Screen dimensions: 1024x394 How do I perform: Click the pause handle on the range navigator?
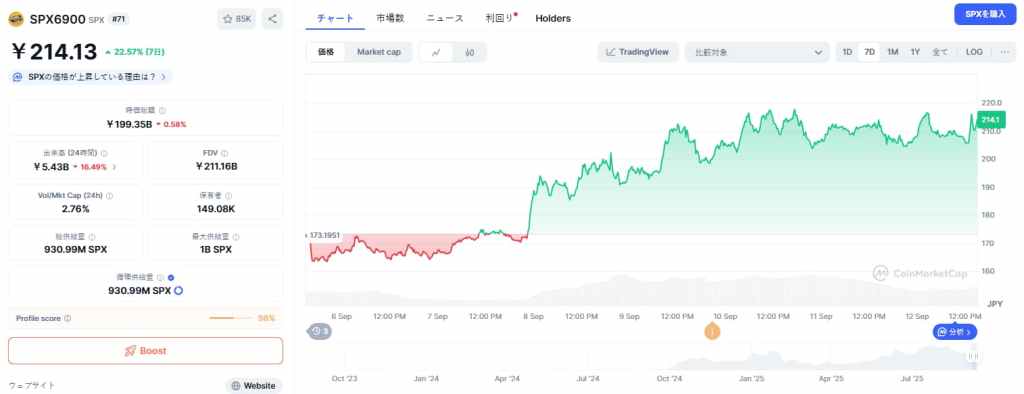(x=973, y=356)
